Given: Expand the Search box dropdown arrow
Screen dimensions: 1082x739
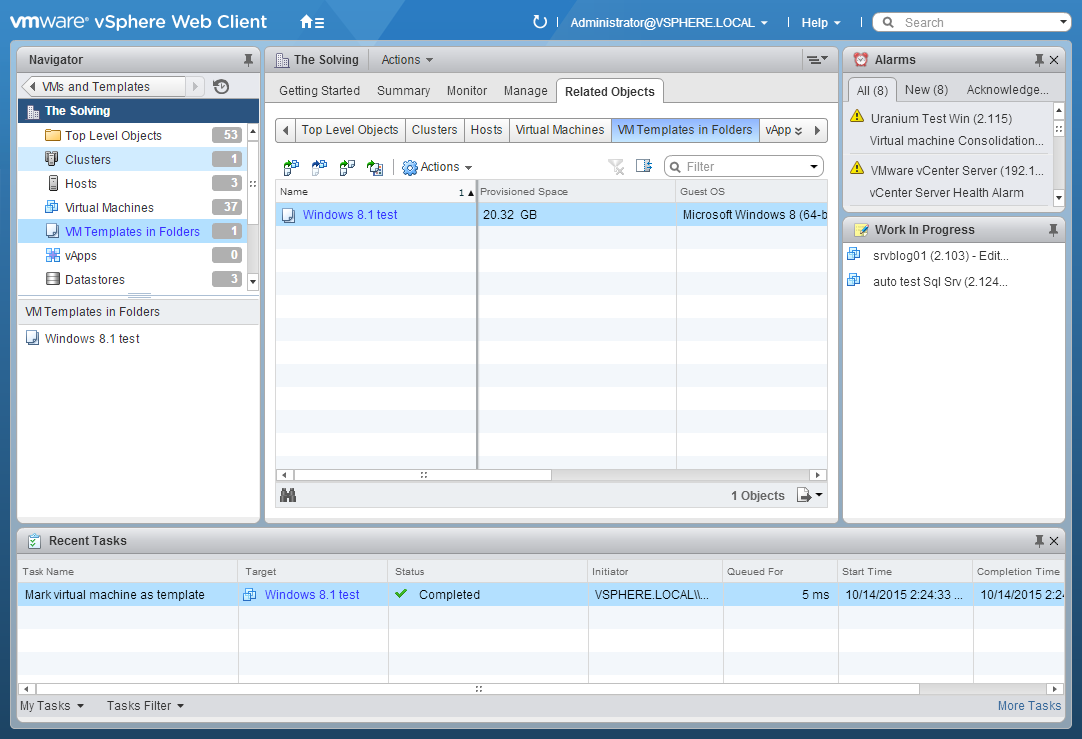Looking at the screenshot, I should [1063, 22].
